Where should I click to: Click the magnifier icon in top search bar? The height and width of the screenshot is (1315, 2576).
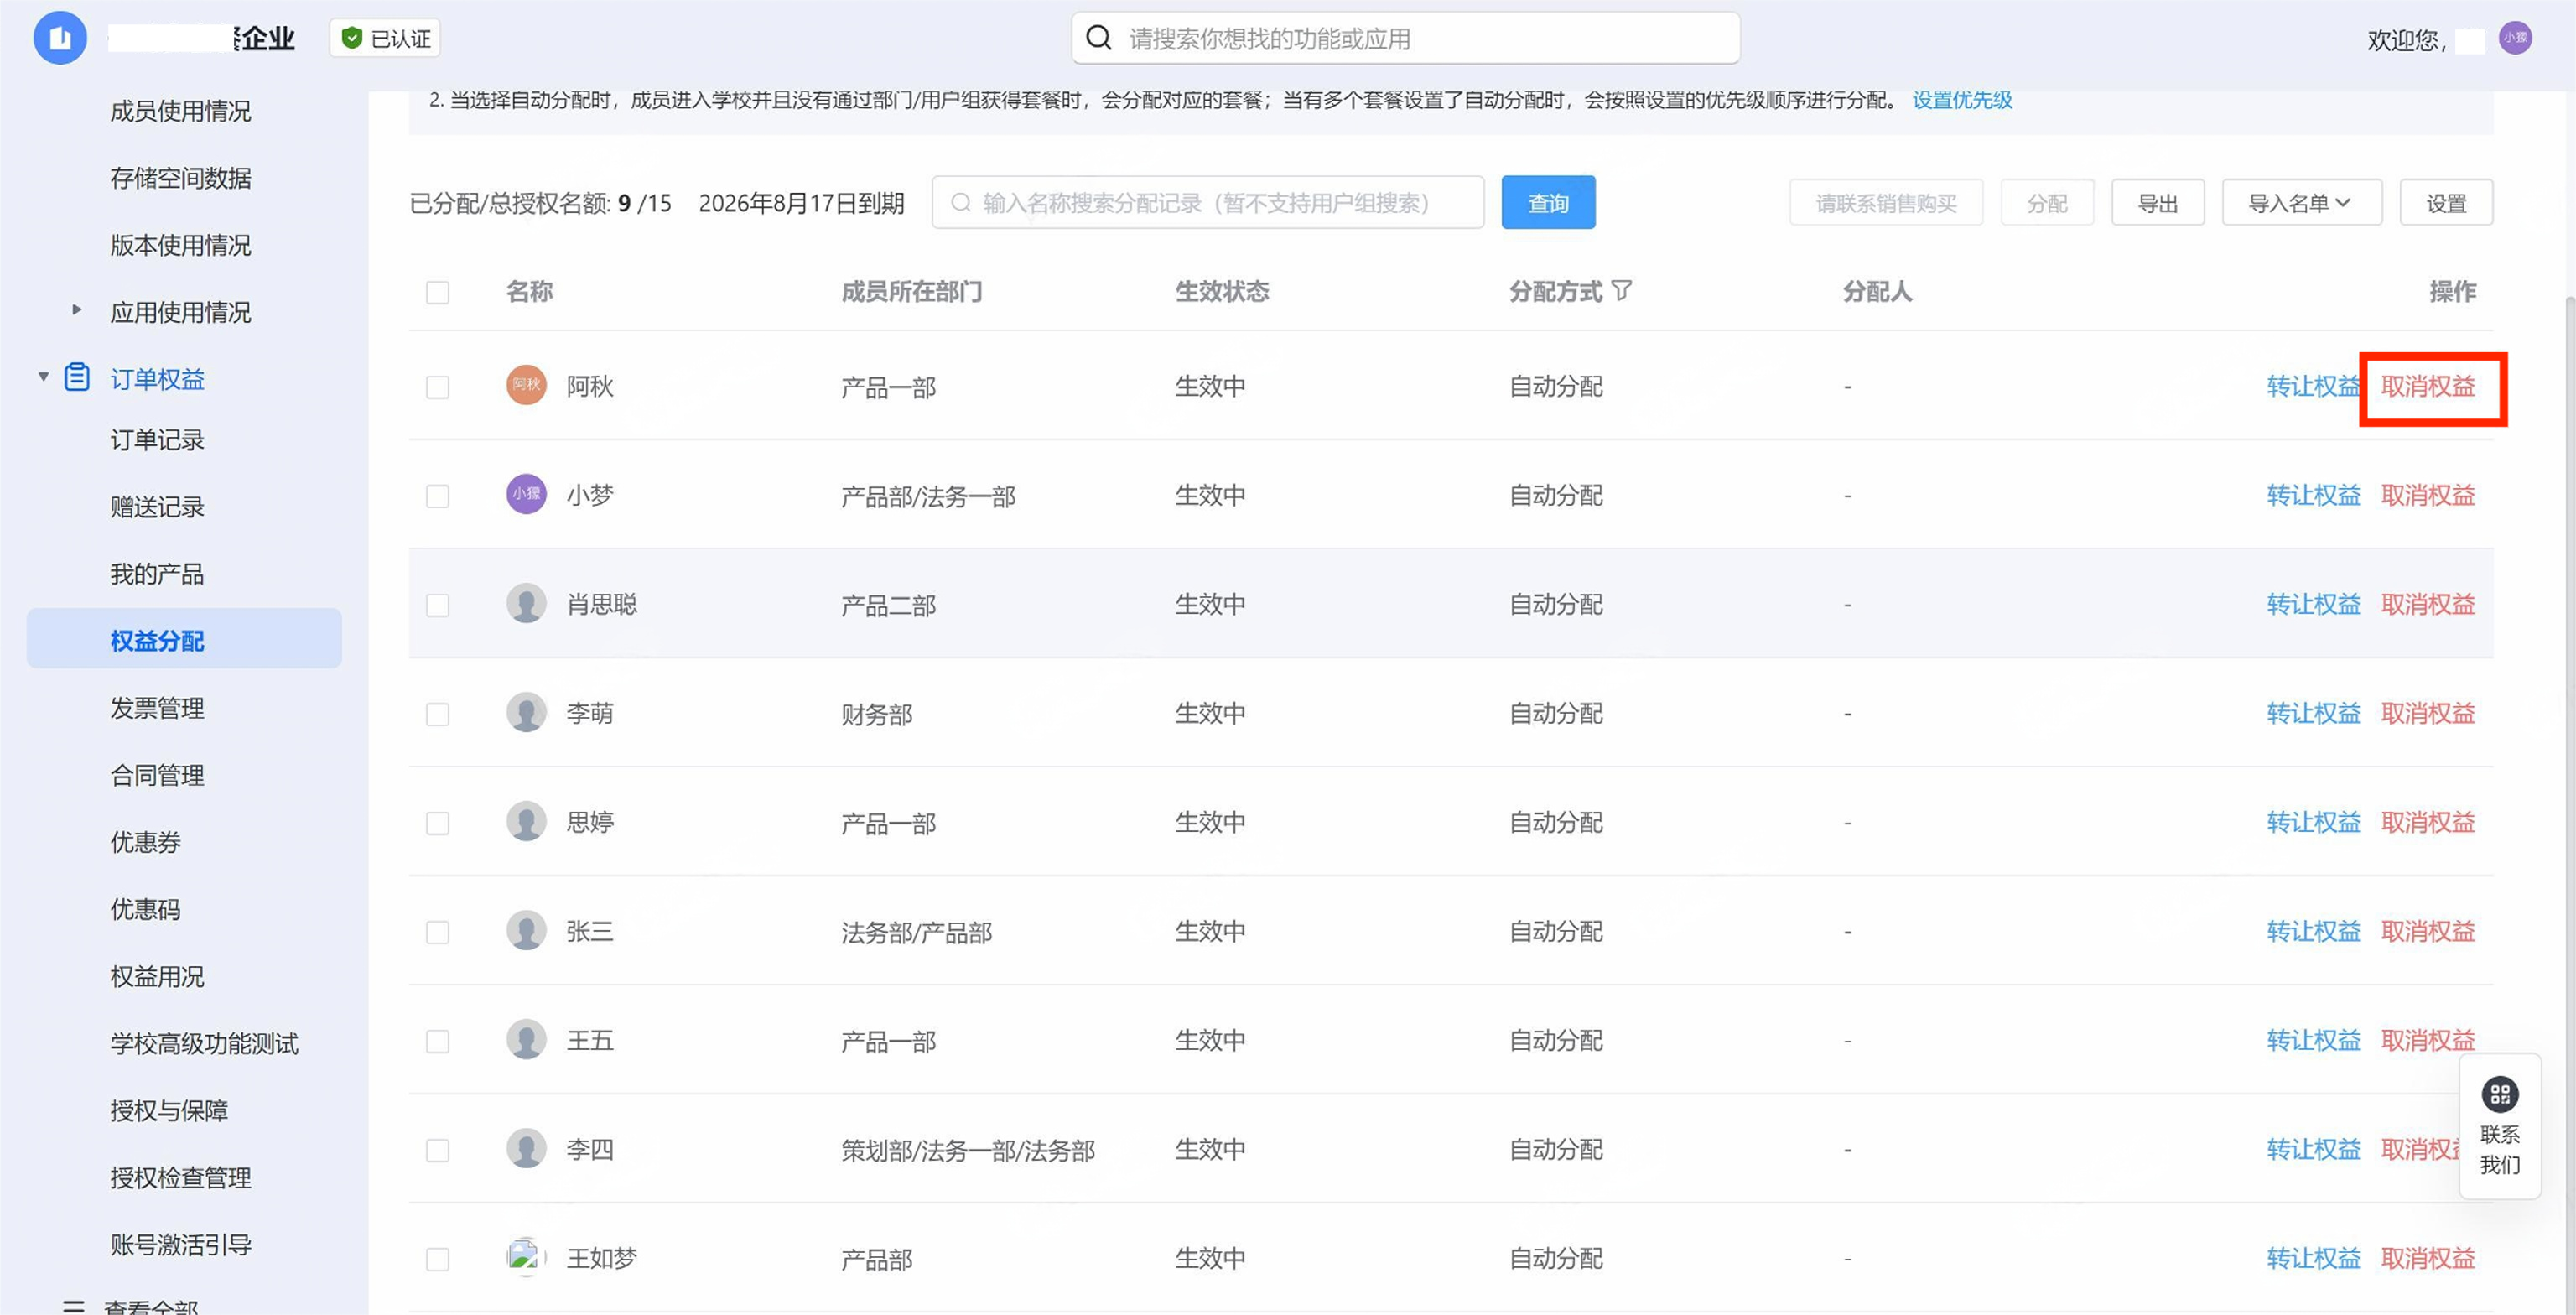pyautogui.click(x=1098, y=38)
